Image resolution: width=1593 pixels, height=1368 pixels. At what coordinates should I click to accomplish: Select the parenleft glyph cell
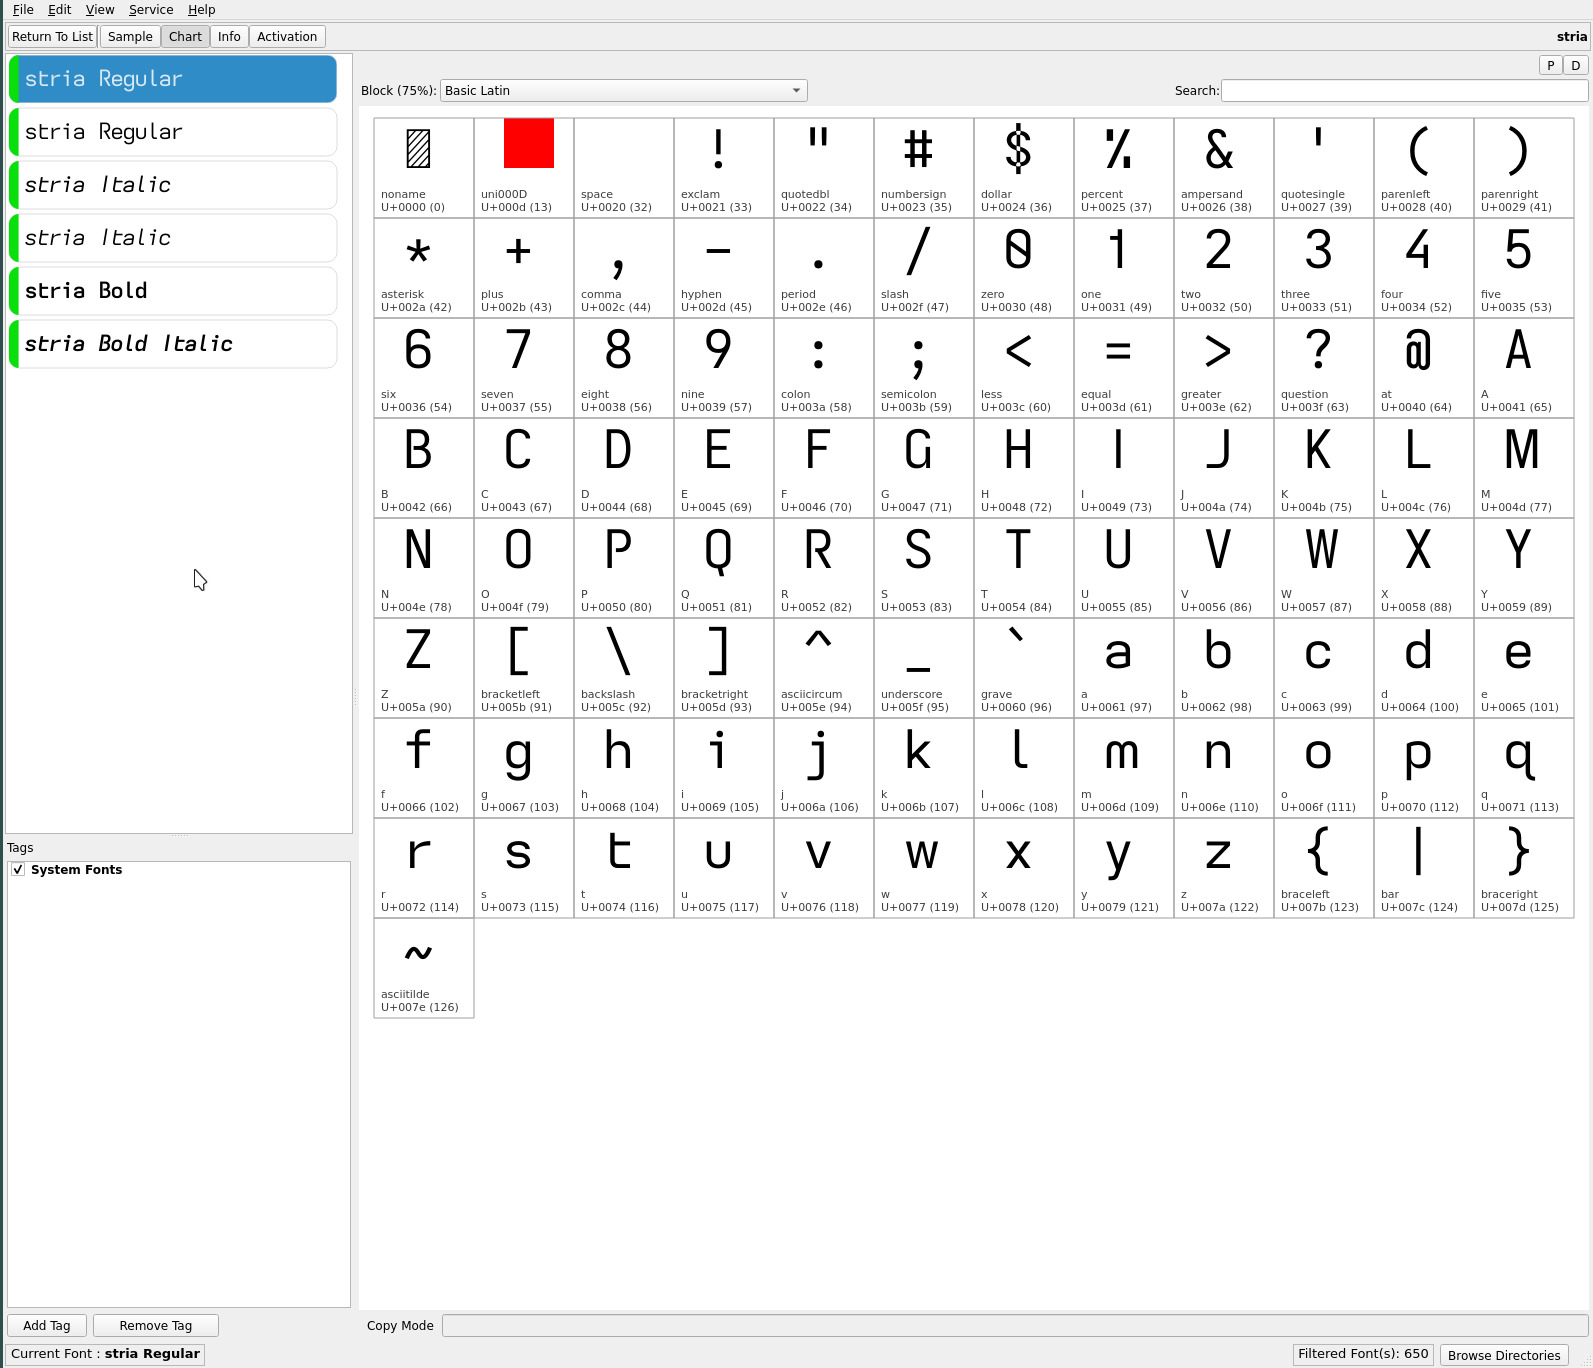tap(1424, 168)
